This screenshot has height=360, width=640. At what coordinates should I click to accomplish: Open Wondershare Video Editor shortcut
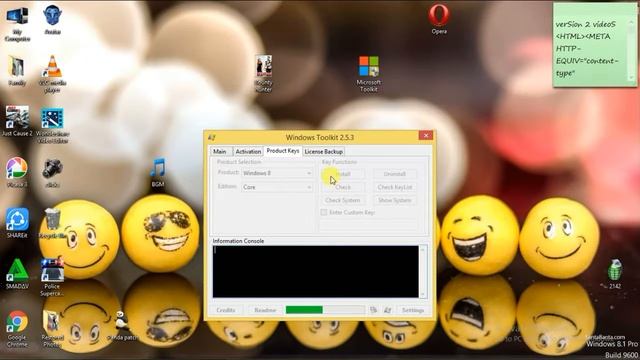[52, 125]
